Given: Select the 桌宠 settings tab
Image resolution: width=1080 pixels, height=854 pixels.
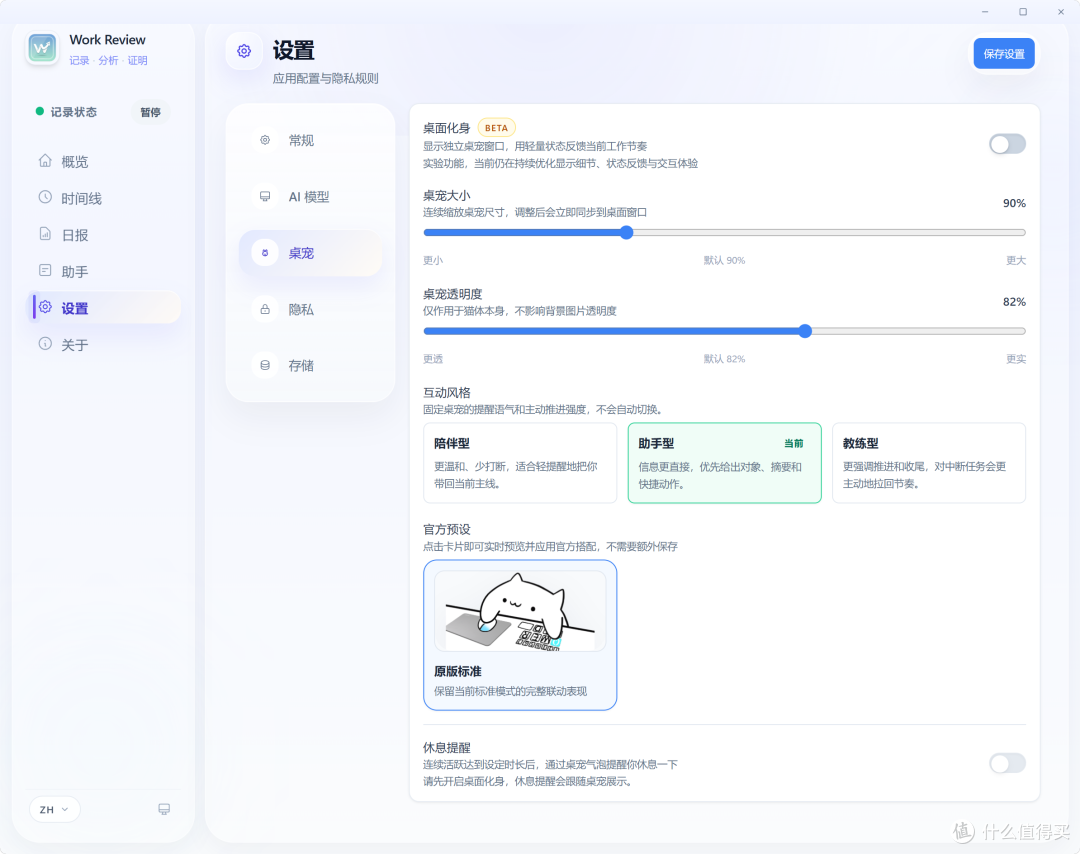Looking at the screenshot, I should 310,253.
